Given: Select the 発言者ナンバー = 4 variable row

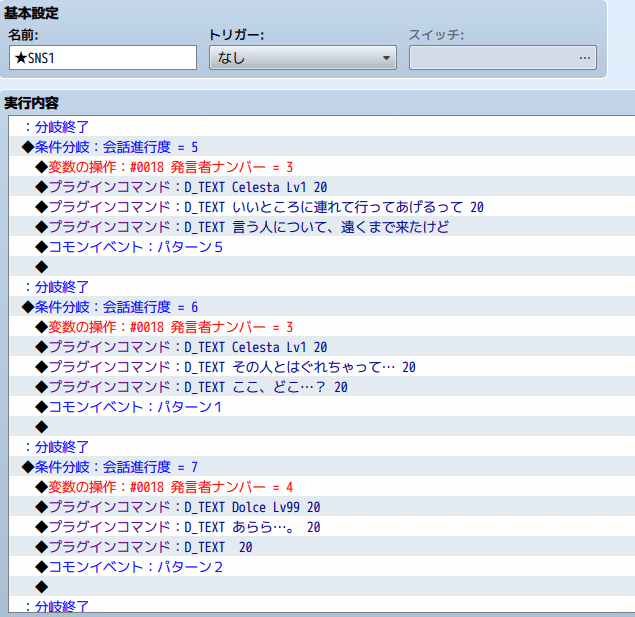Looking at the screenshot, I should 322,487.
